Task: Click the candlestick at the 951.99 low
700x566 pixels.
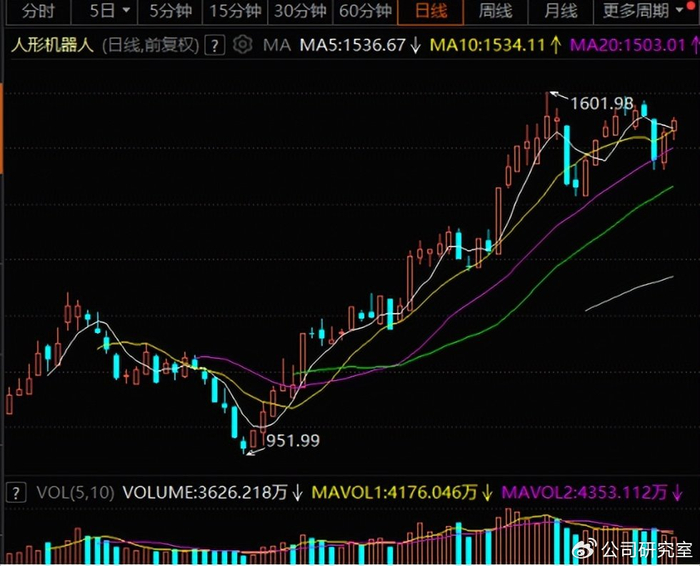Action: point(243,445)
